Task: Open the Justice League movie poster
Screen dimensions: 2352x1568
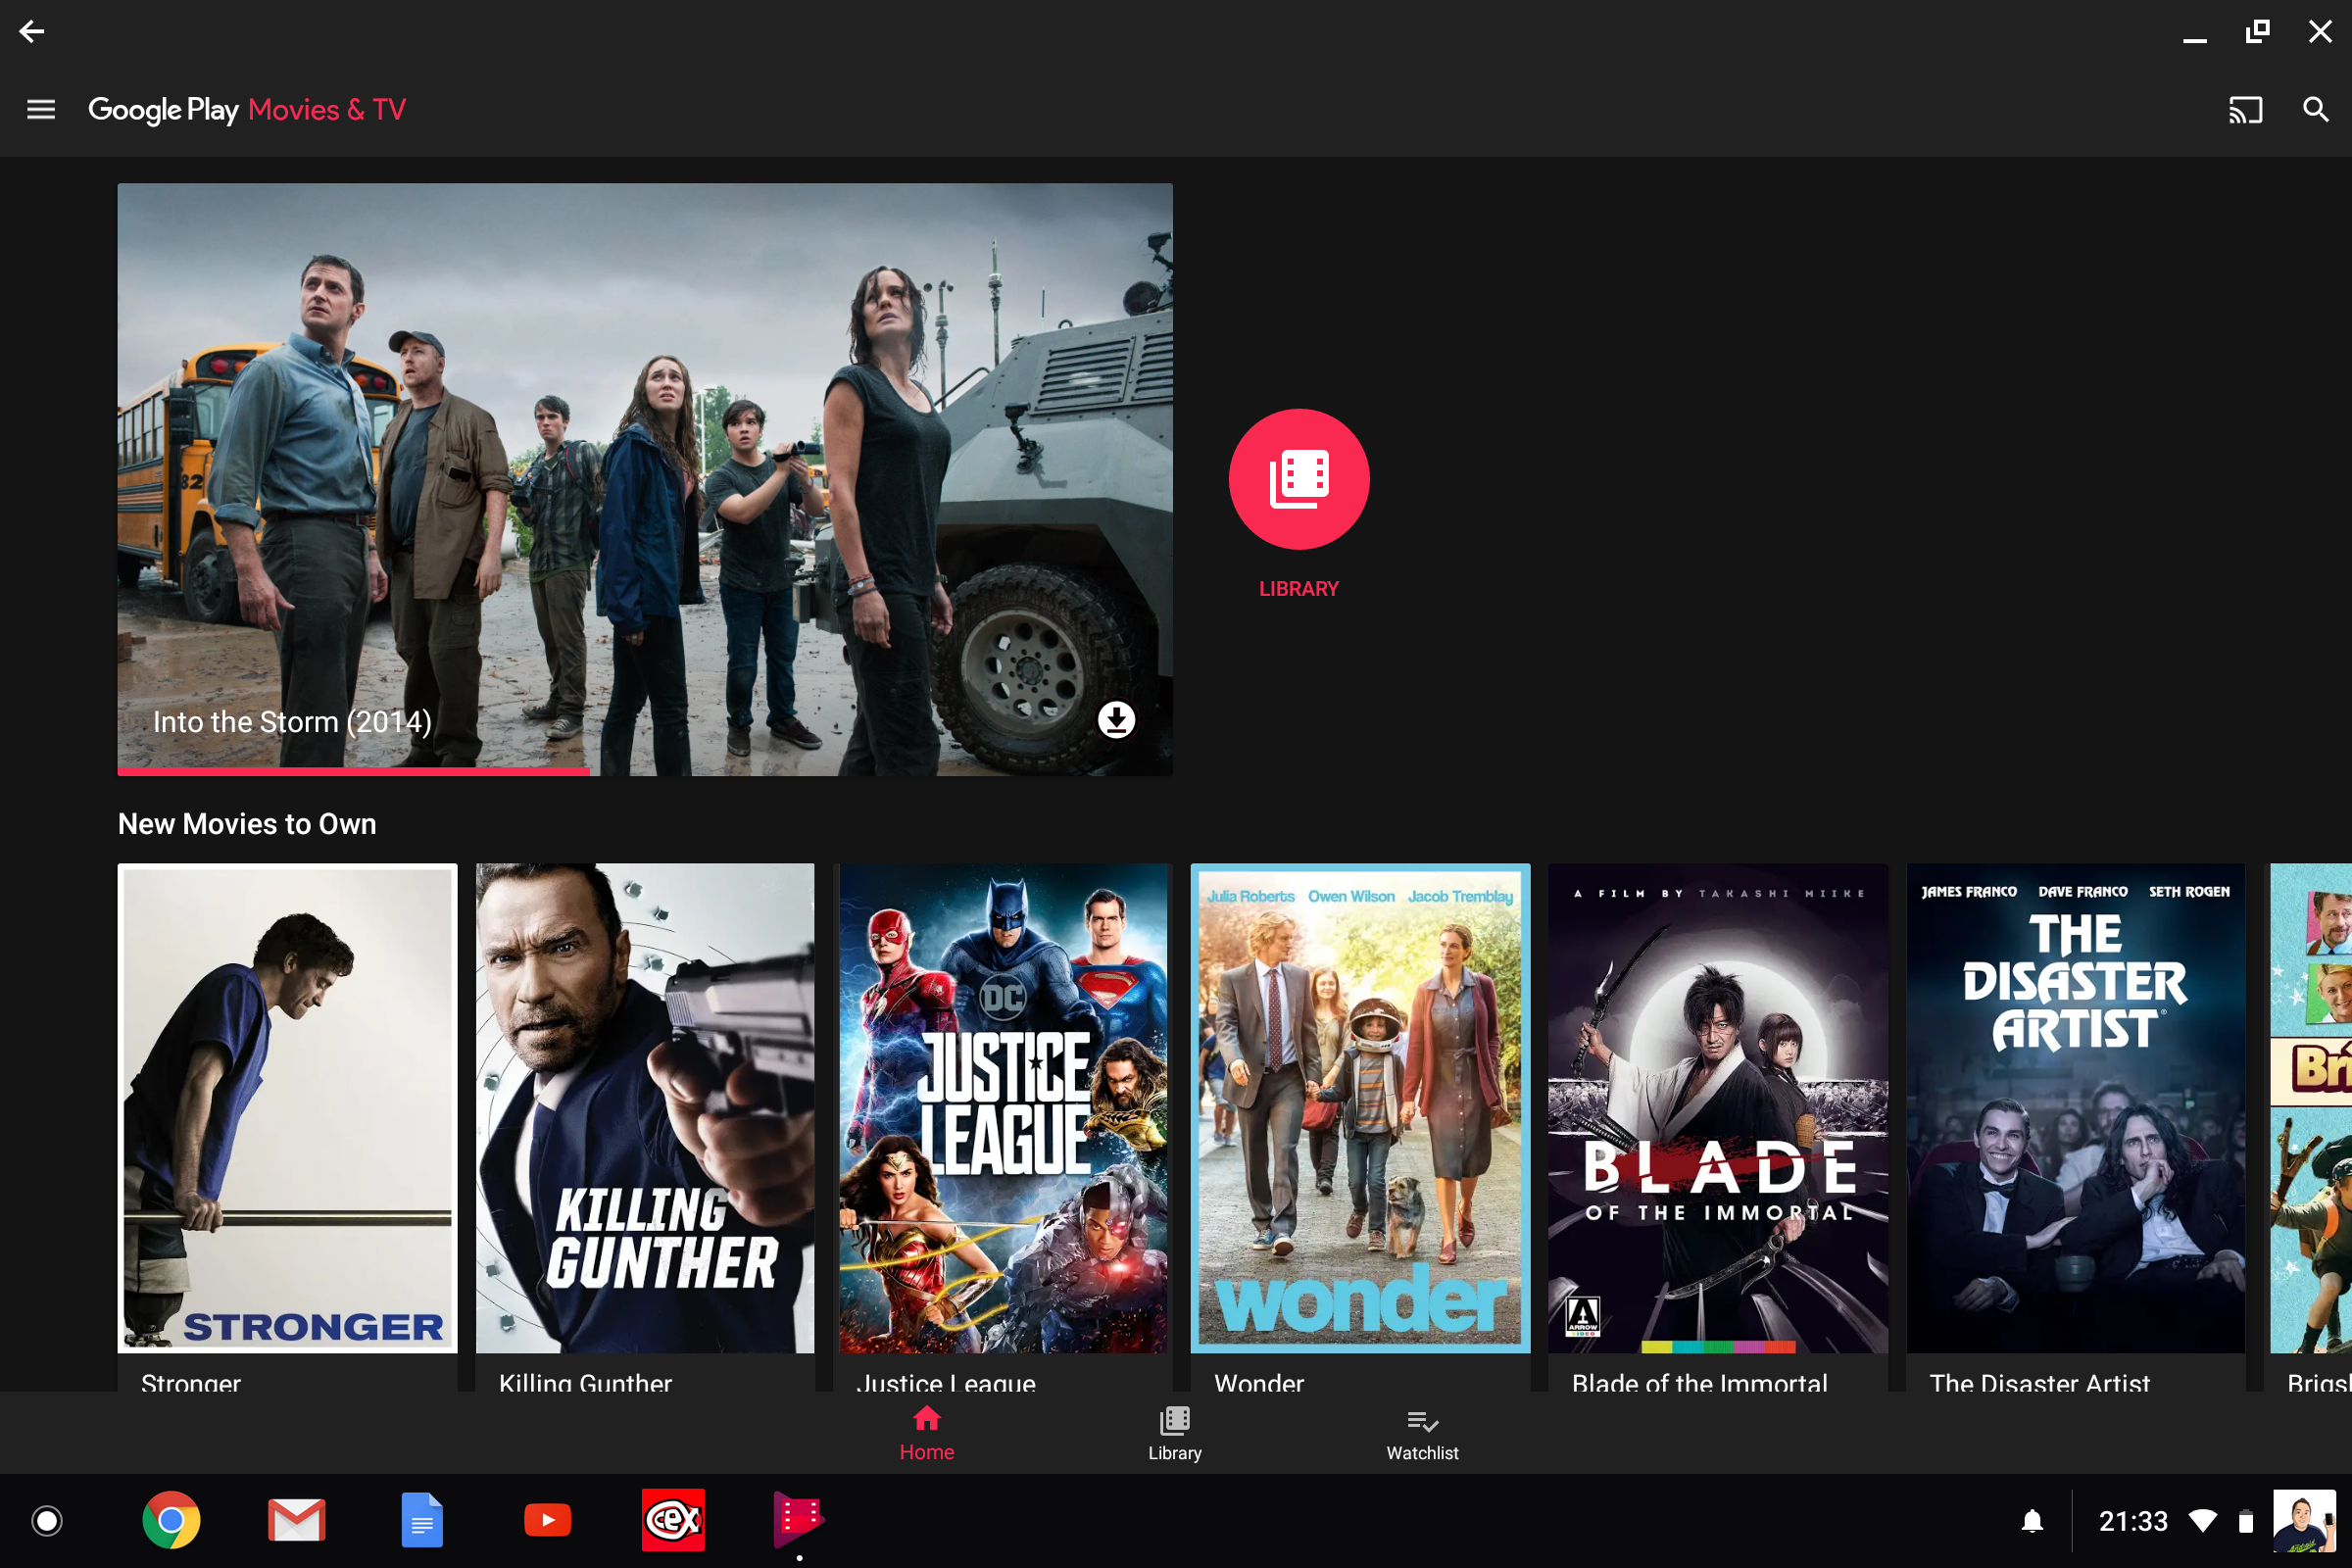Action: tap(1003, 1108)
